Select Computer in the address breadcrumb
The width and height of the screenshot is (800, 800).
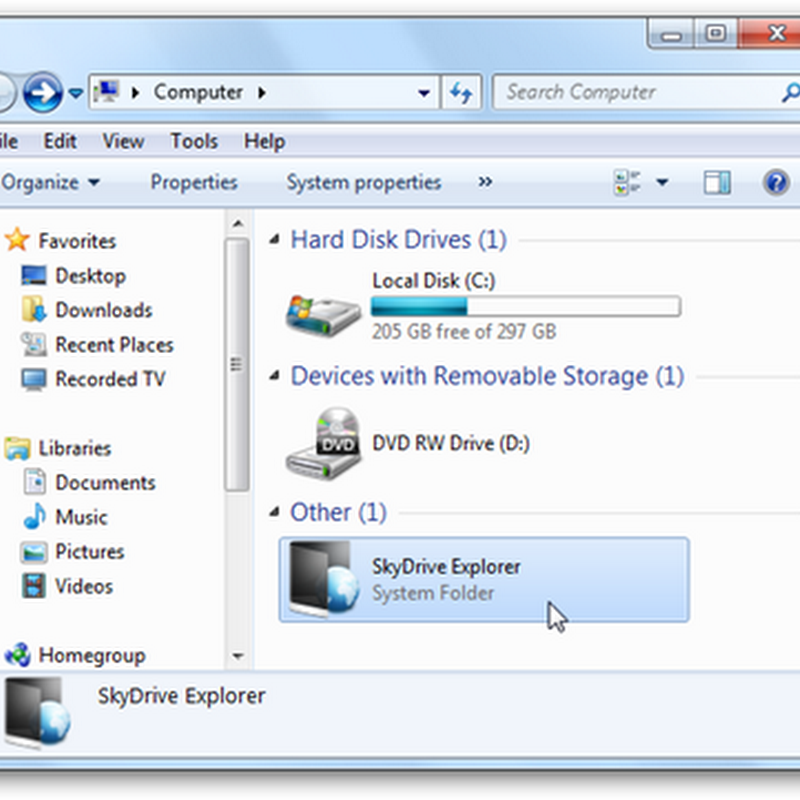198,92
